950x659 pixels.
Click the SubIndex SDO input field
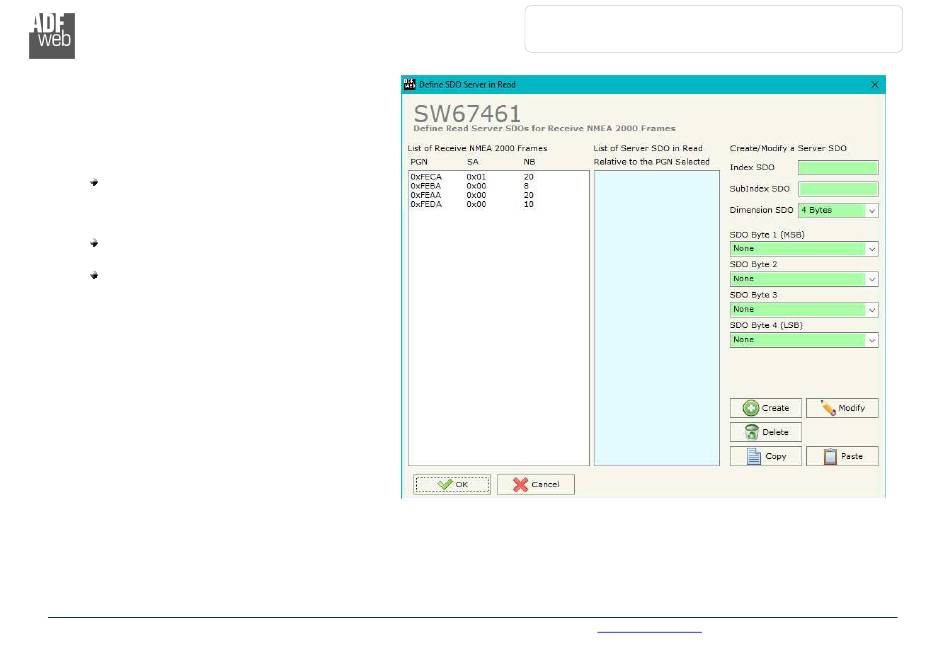tap(837, 189)
